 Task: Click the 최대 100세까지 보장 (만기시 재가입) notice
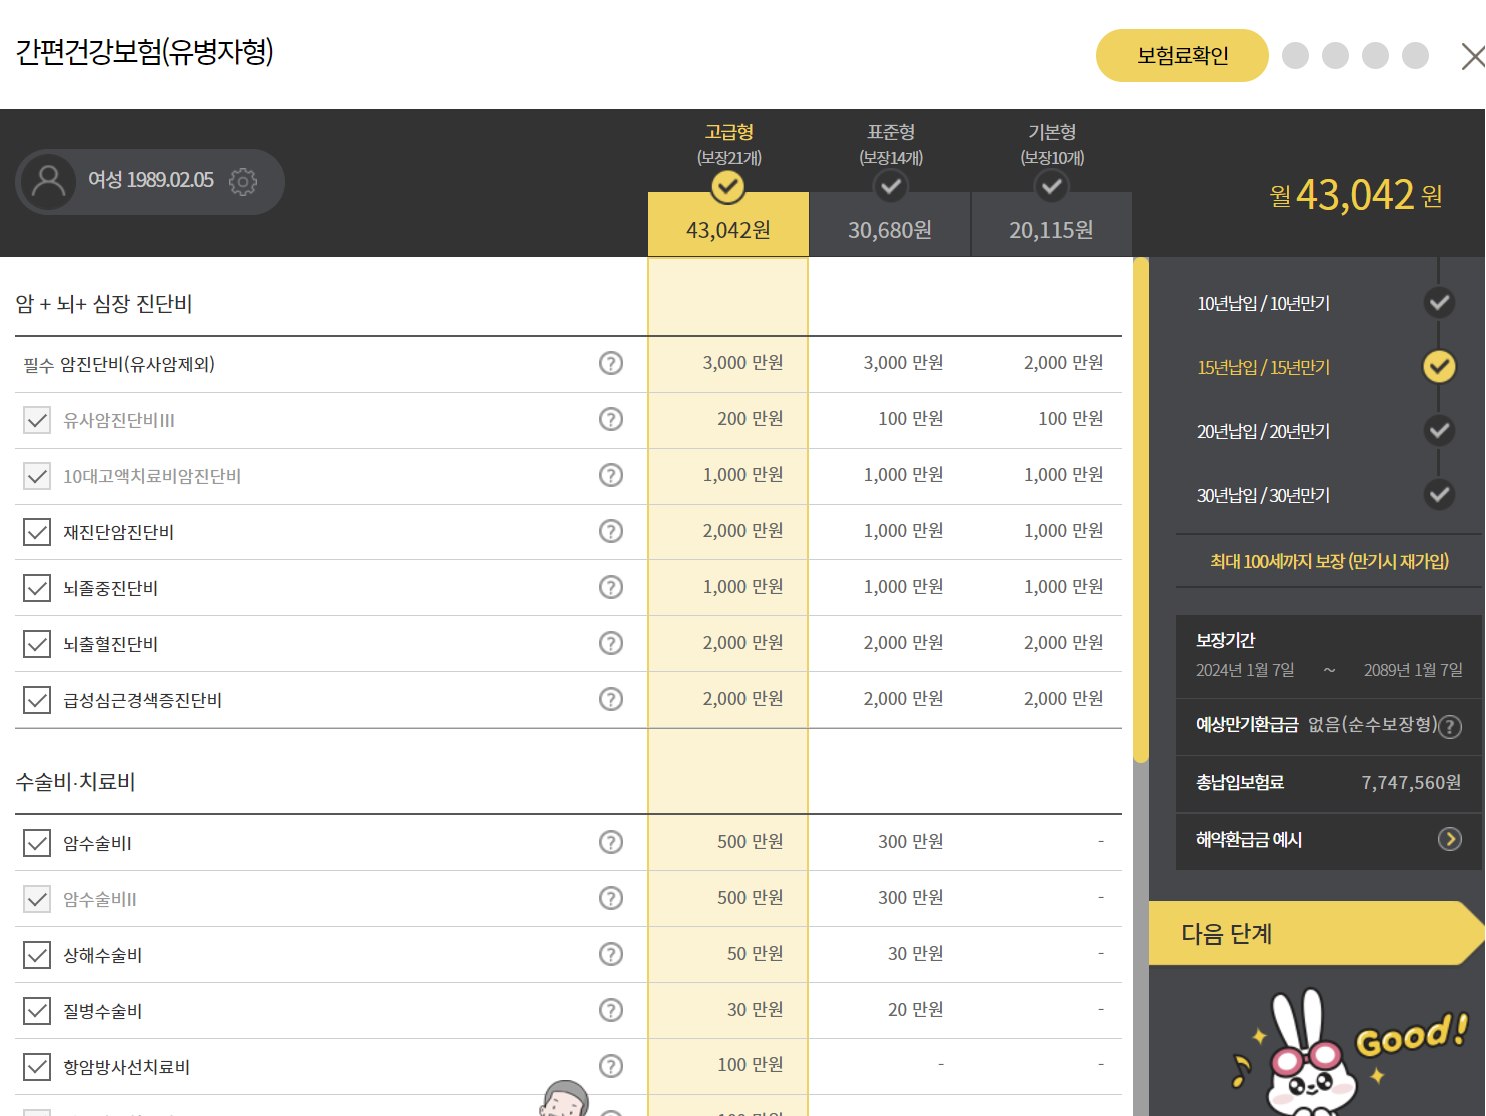tap(1329, 561)
